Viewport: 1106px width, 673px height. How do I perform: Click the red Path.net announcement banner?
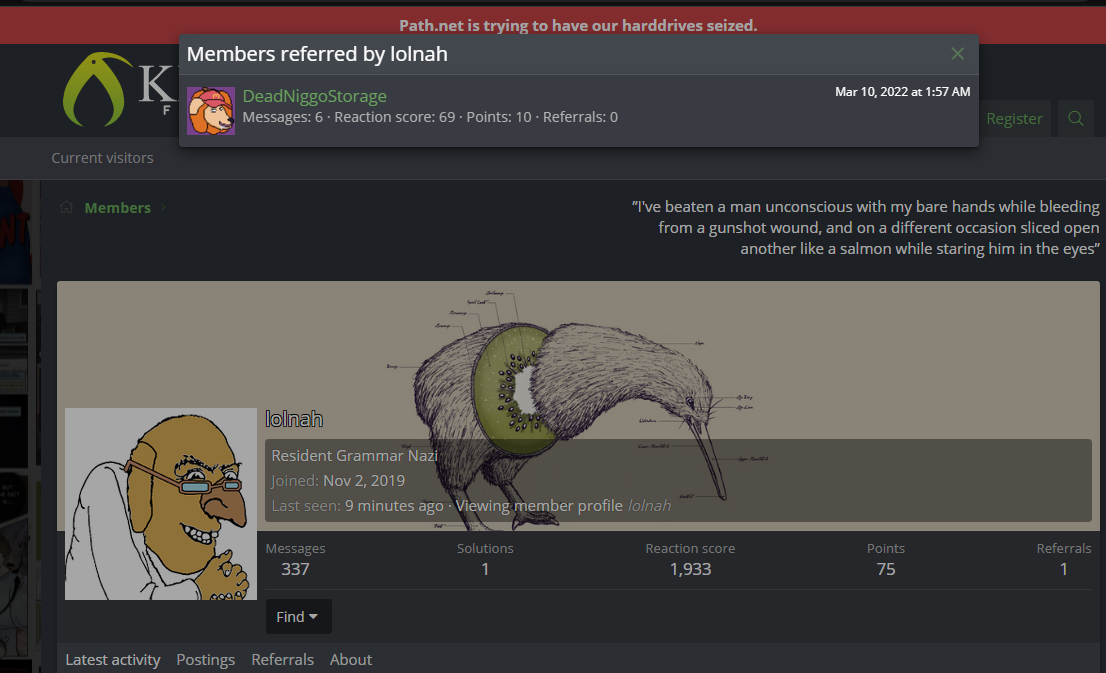coord(578,25)
